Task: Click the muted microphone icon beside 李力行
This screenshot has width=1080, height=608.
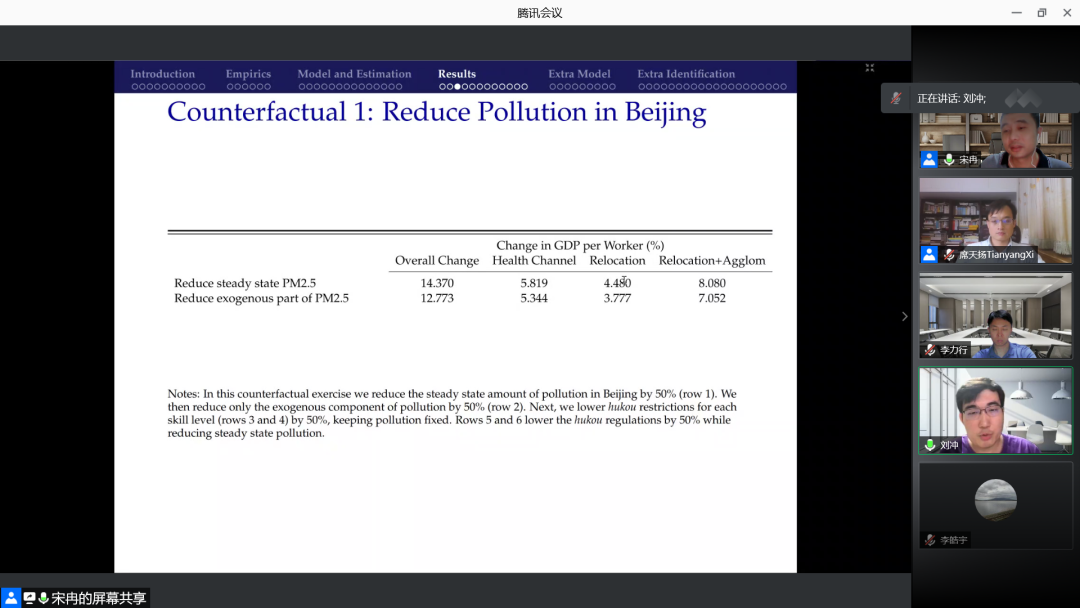Action: pos(930,350)
